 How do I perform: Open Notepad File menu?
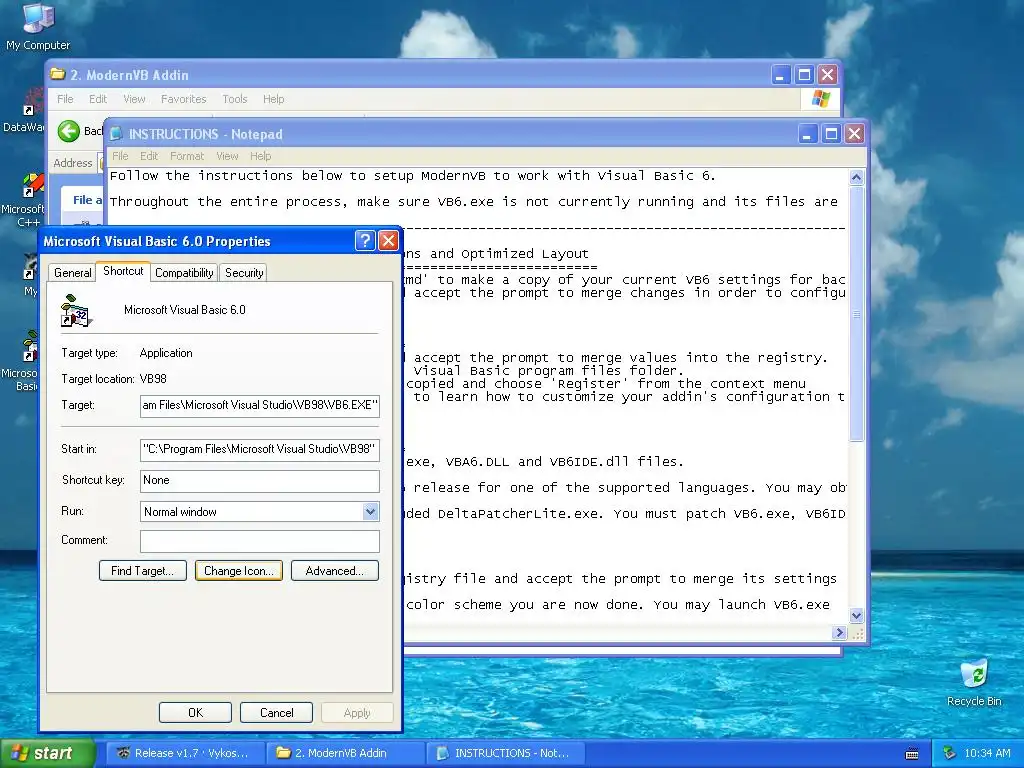(120, 156)
